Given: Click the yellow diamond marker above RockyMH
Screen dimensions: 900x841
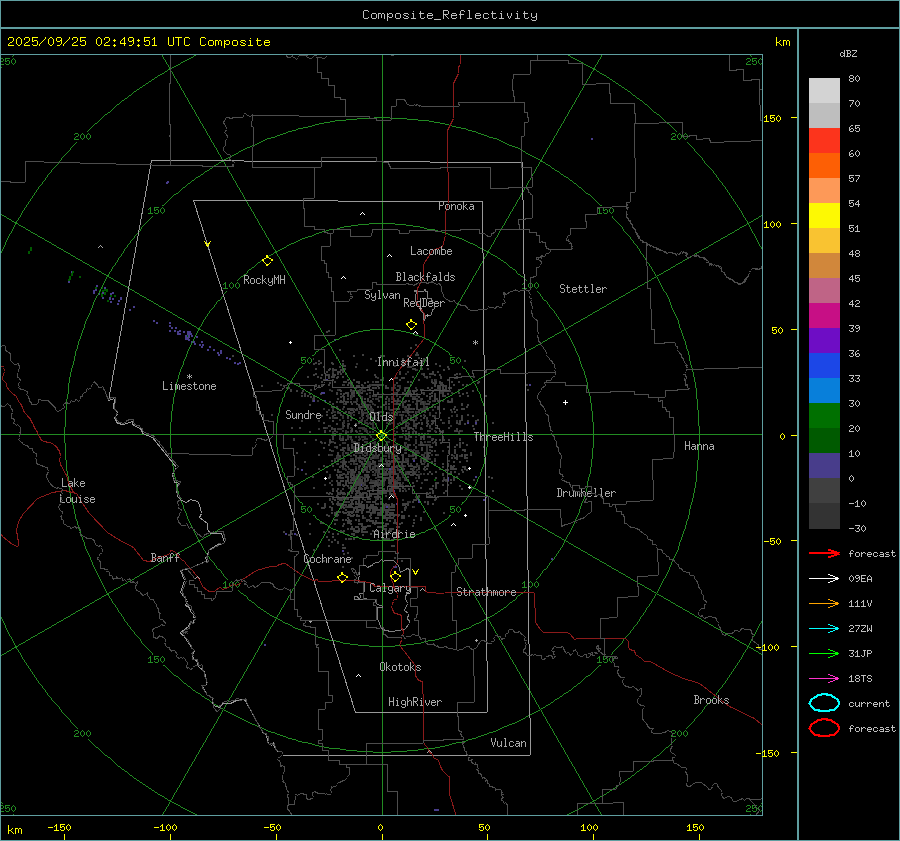Looking at the screenshot, I should [267, 260].
